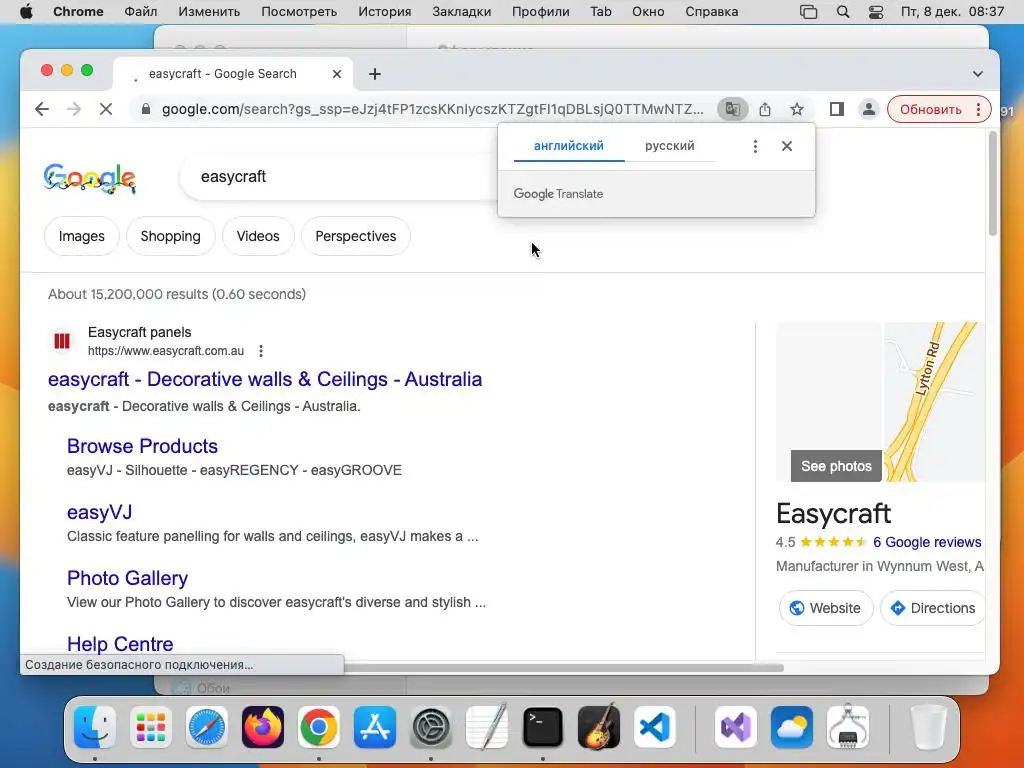The height and width of the screenshot is (768, 1024).
Task: Click the Stage Manager menu bar icon
Action: click(x=808, y=12)
